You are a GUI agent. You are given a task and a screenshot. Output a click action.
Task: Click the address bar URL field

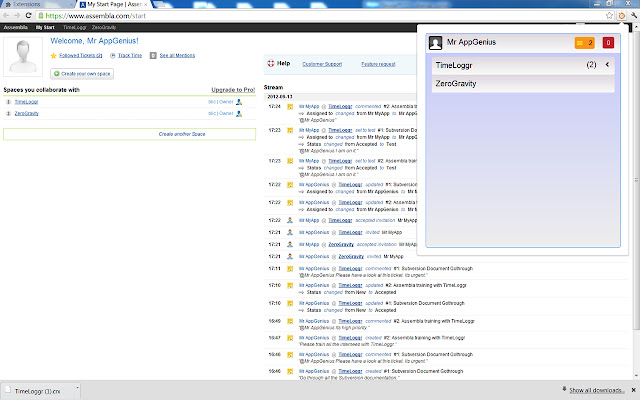click(320, 16)
